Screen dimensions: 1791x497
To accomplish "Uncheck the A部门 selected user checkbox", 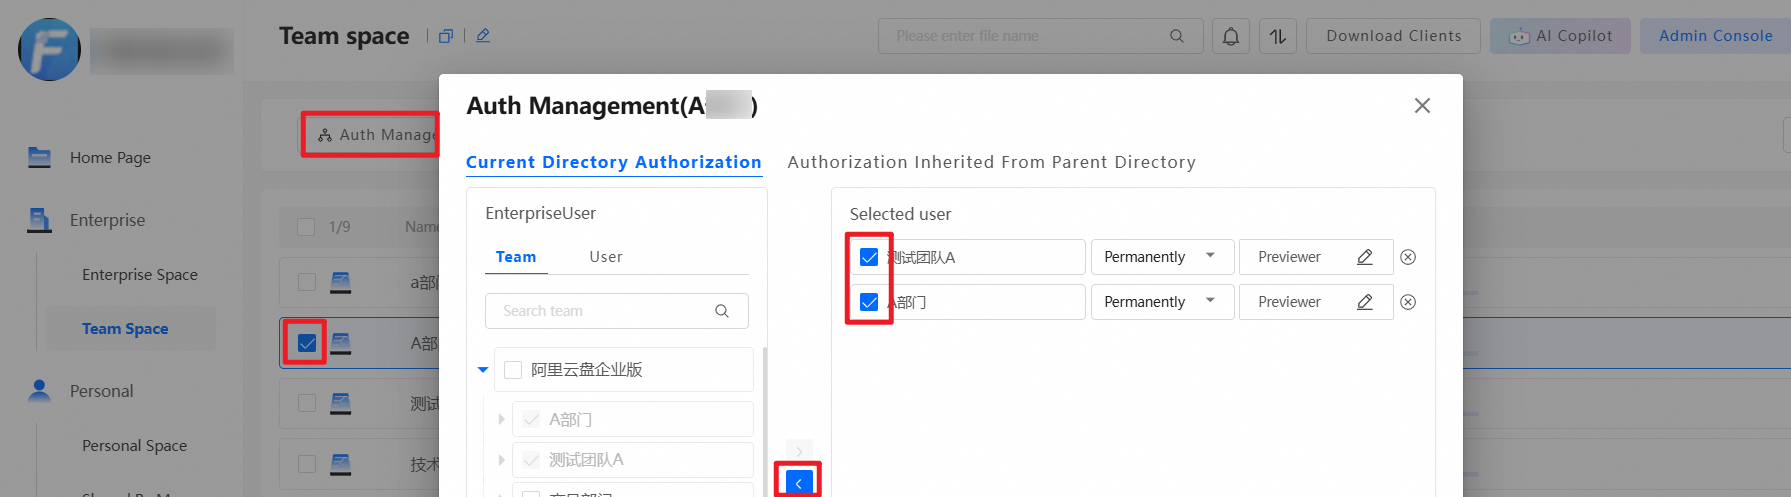I will pos(869,302).
